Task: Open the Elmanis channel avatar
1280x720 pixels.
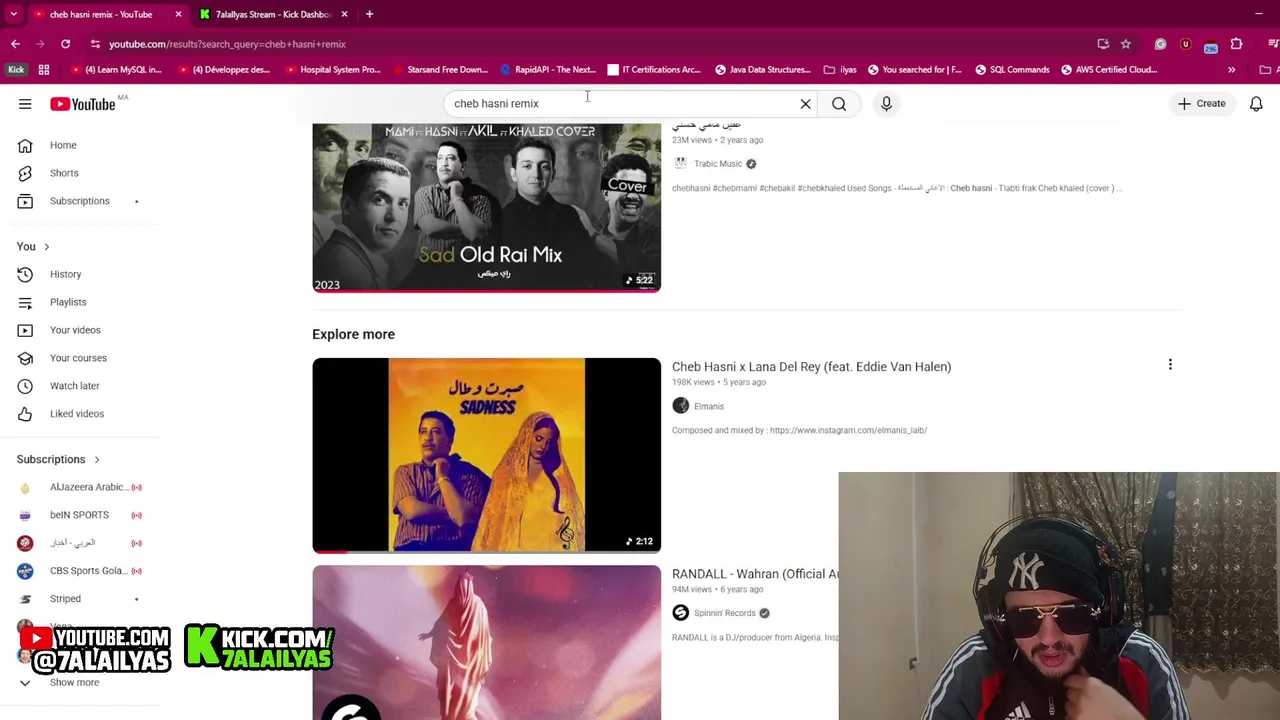Action: (681, 406)
